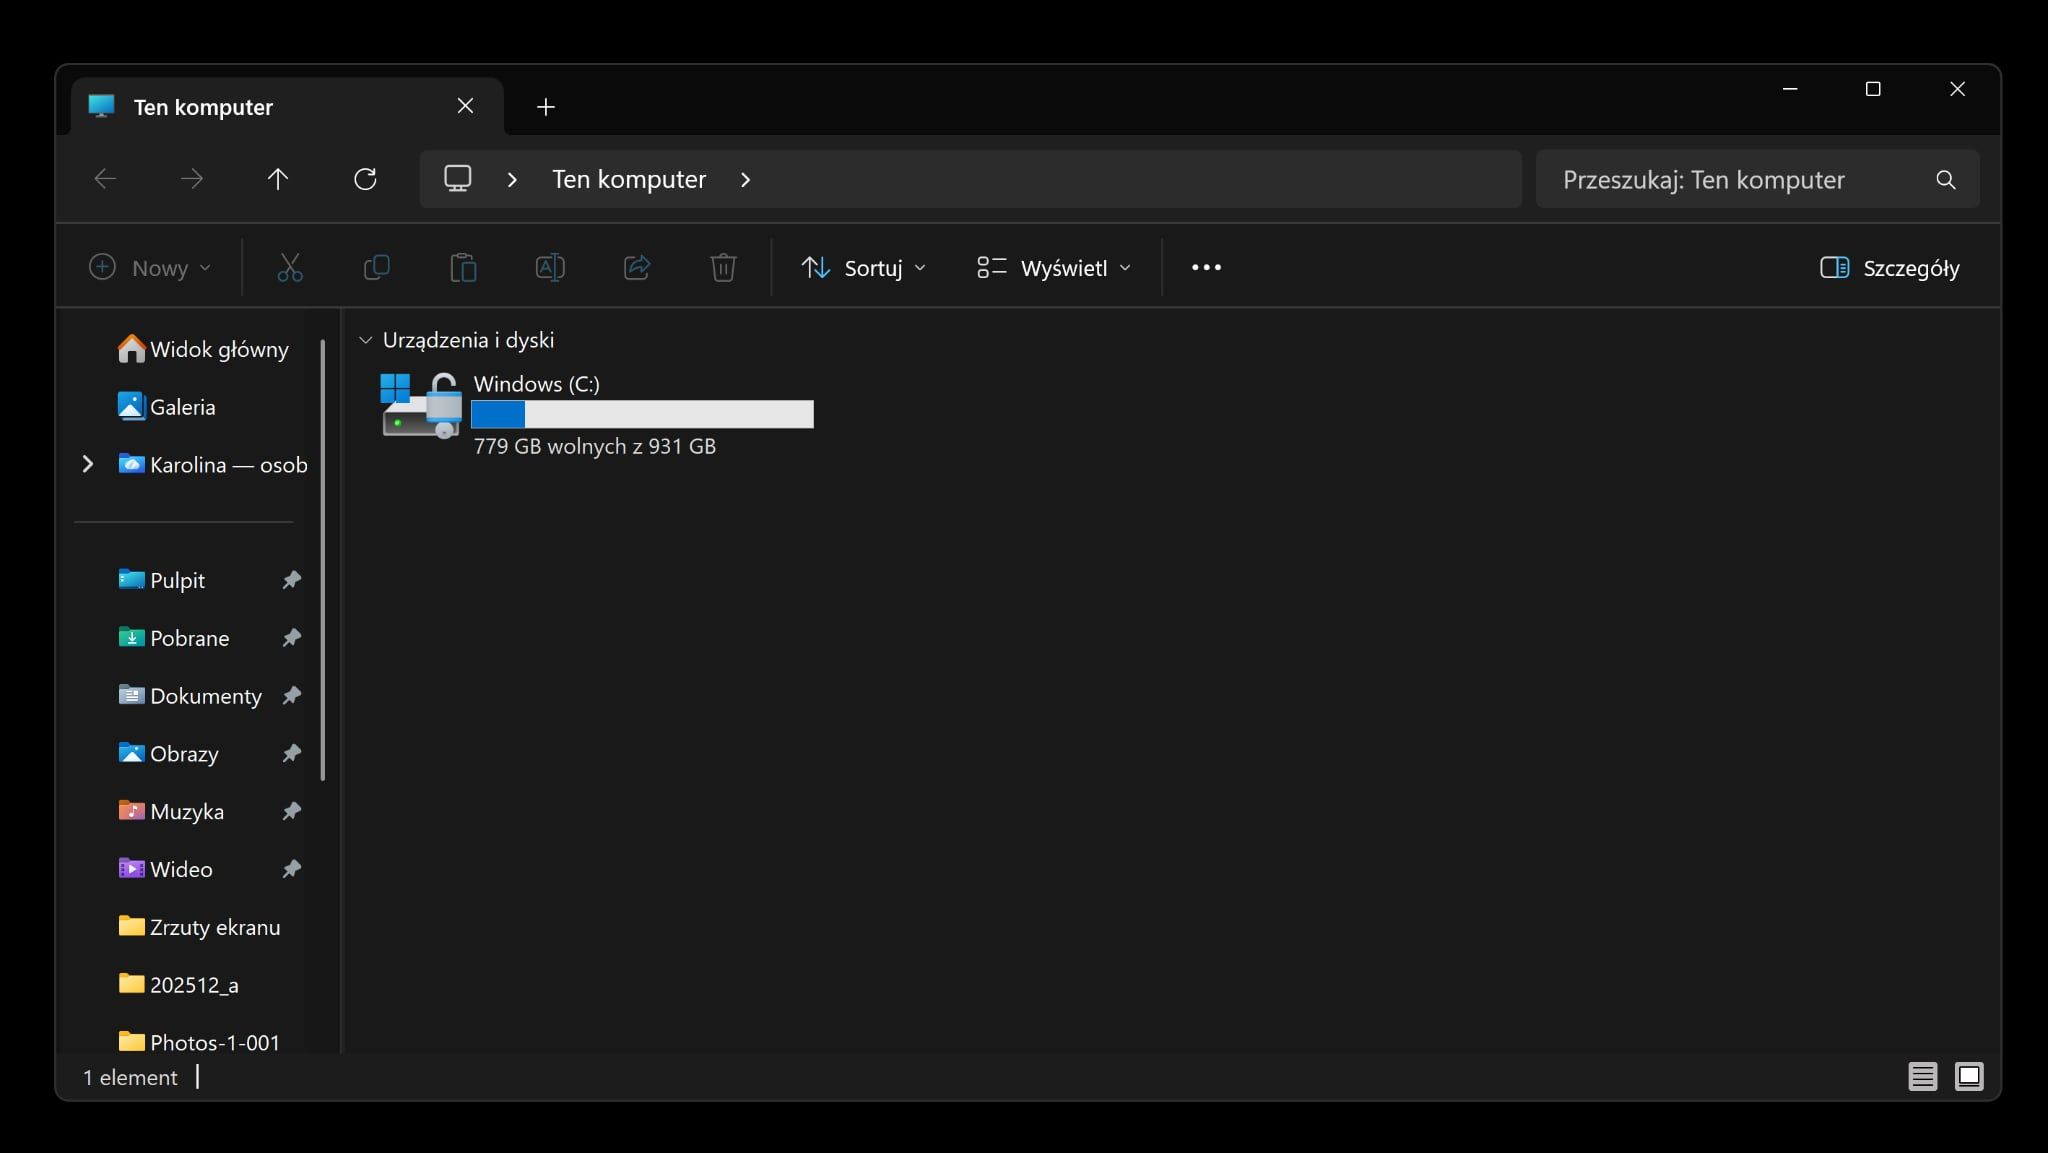
Task: Collapse the Urządzenia i dyski group
Action: pos(366,340)
